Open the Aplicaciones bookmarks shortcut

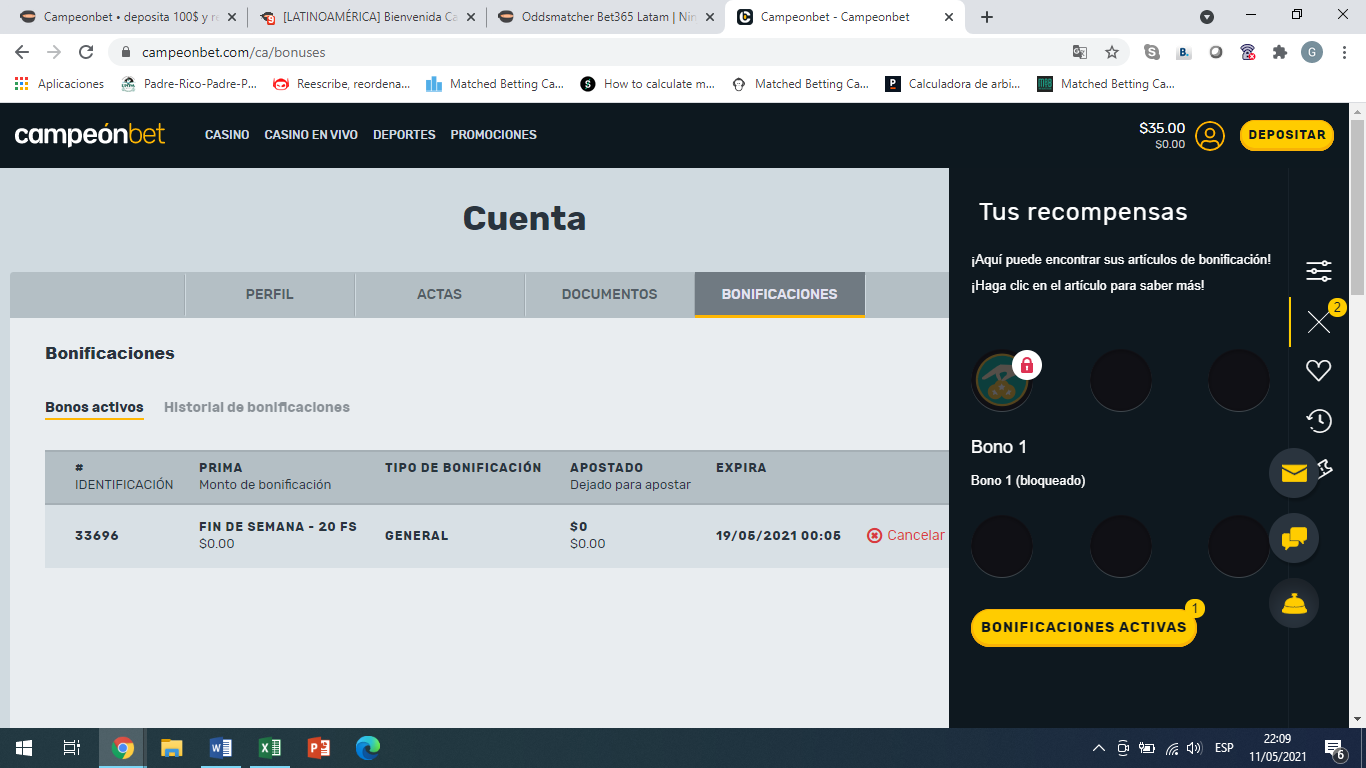click(60, 84)
